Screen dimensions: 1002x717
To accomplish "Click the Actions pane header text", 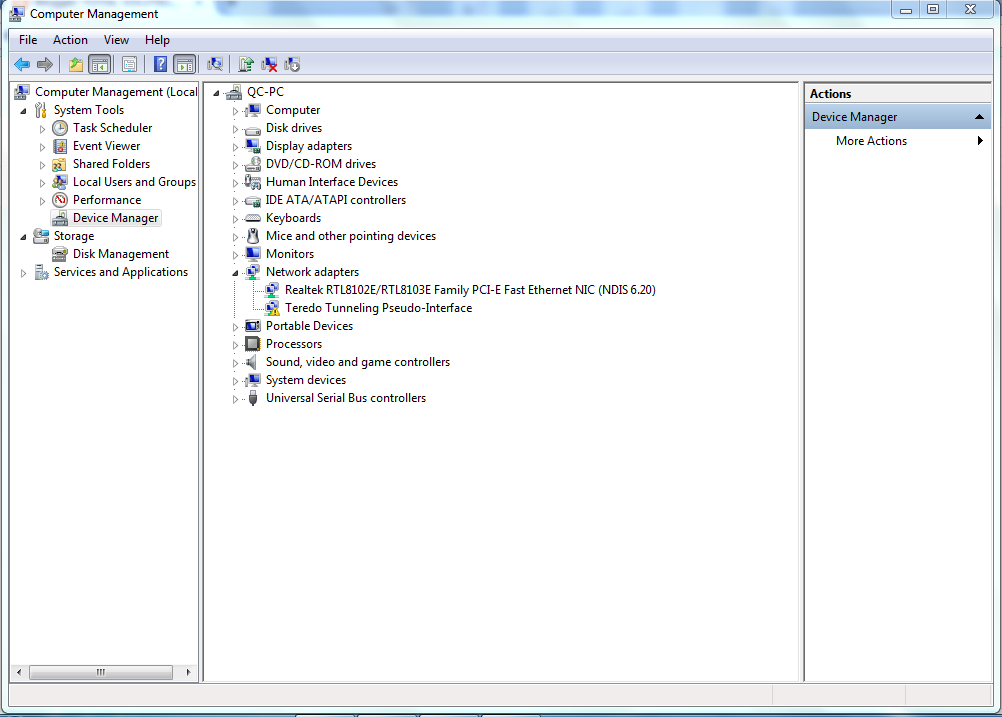I will tap(830, 94).
